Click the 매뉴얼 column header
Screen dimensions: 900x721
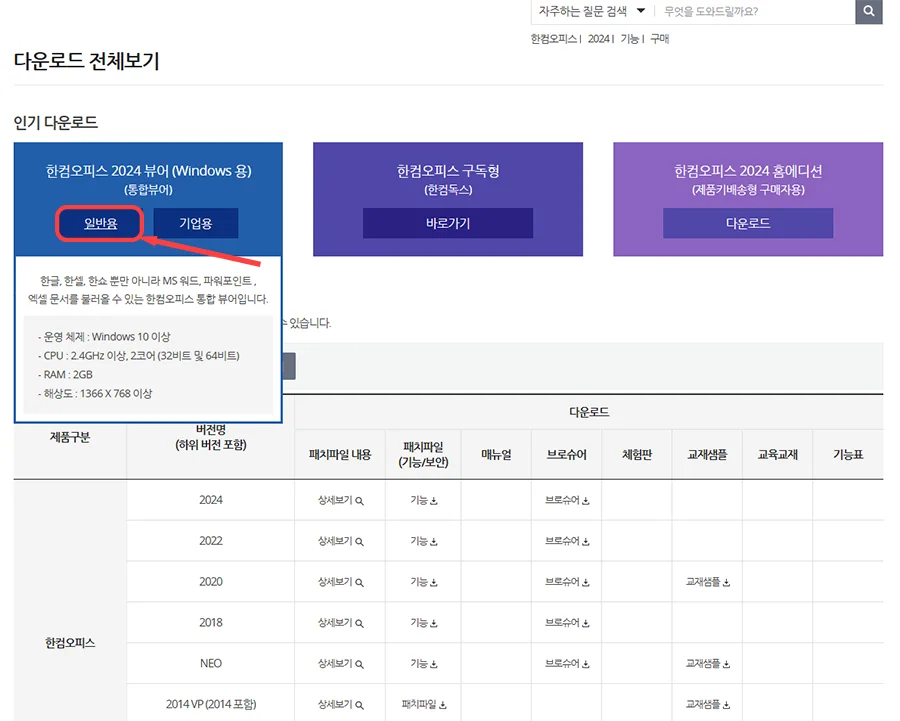point(496,454)
